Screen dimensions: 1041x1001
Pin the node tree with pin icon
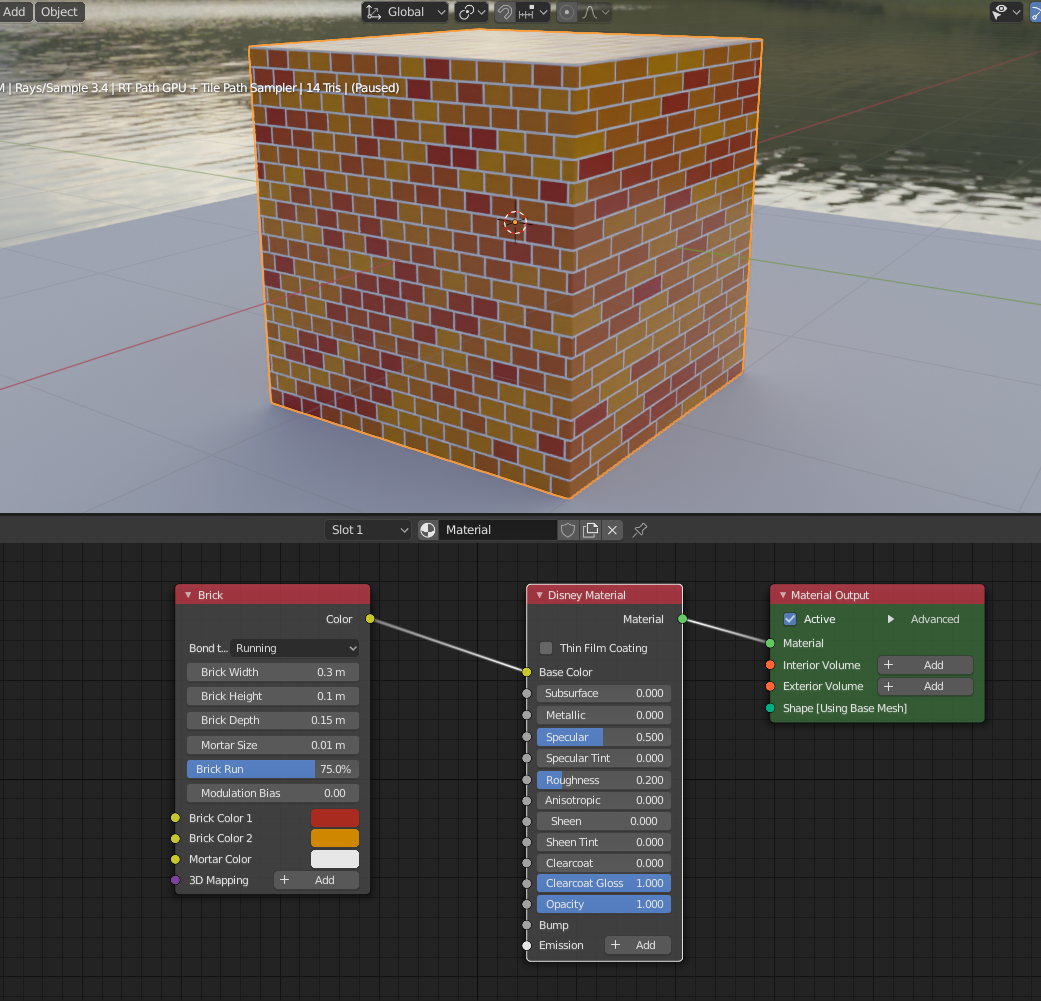tap(640, 530)
